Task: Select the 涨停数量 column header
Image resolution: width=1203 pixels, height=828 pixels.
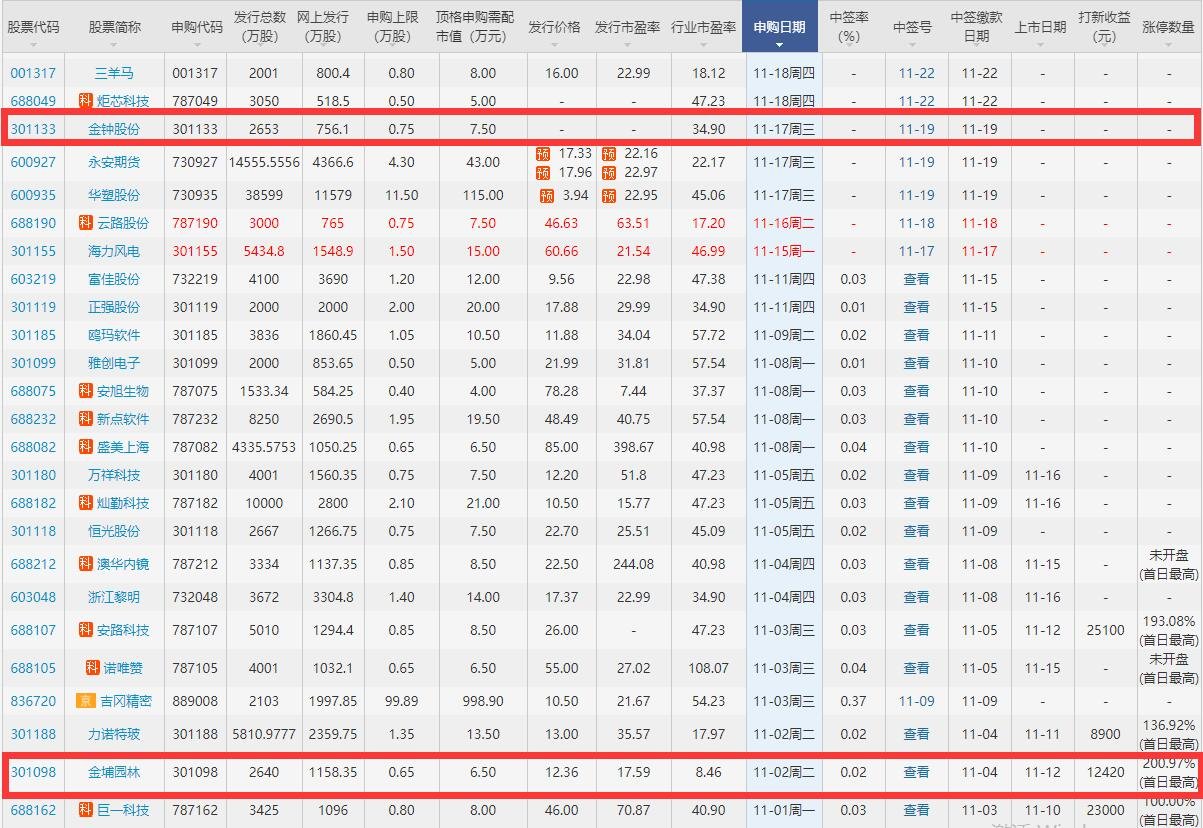Action: [x=1168, y=27]
